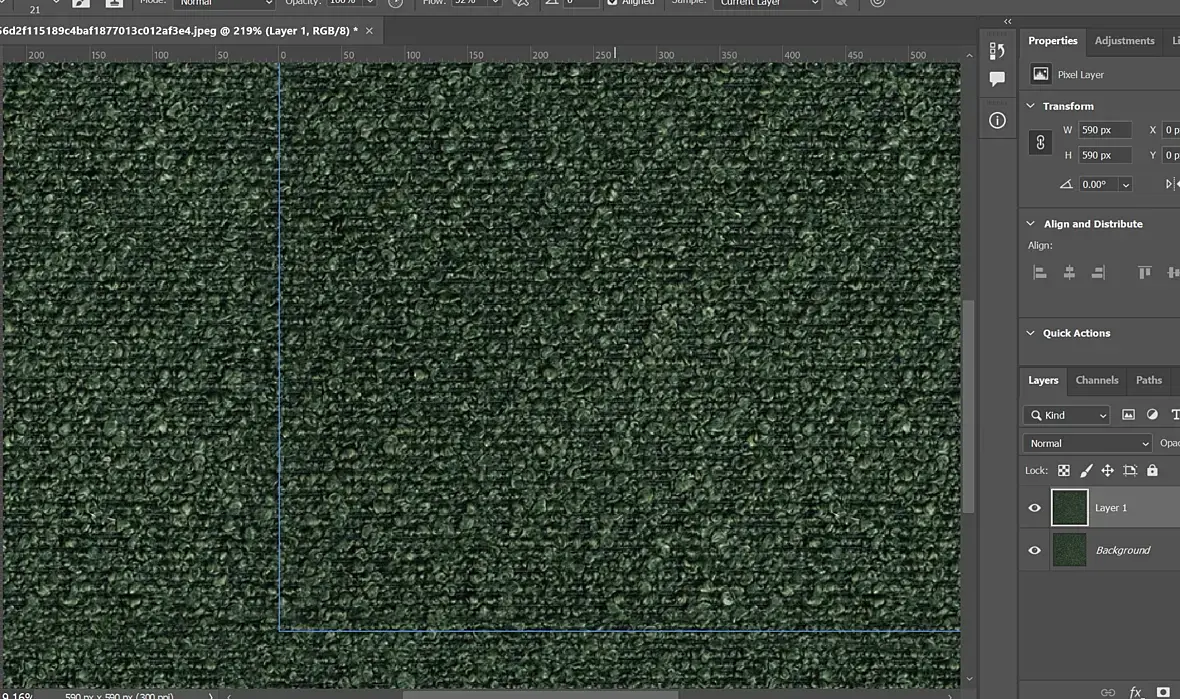This screenshot has width=1180, height=699.
Task: Close the jpeg document tab
Action: pyautogui.click(x=369, y=31)
